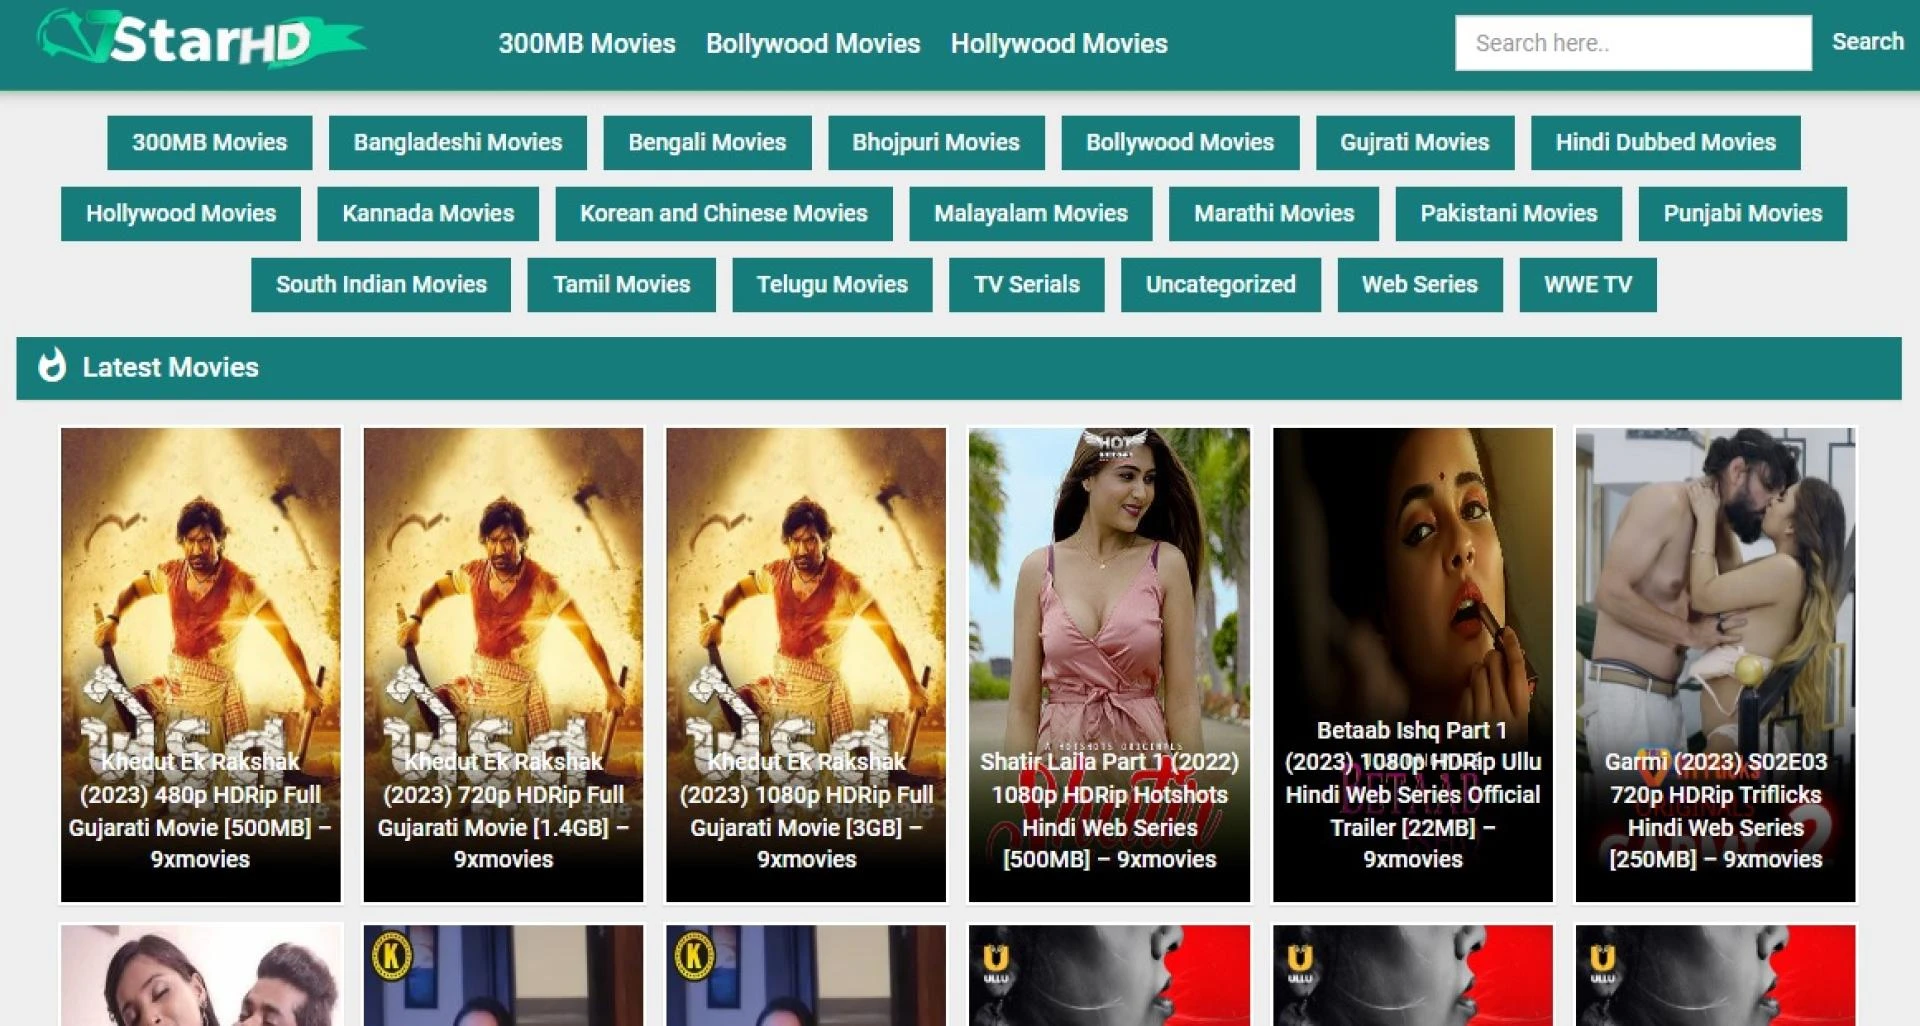The height and width of the screenshot is (1026, 1920).
Task: Open 300MB Movies in the top navigation bar
Action: coord(587,43)
